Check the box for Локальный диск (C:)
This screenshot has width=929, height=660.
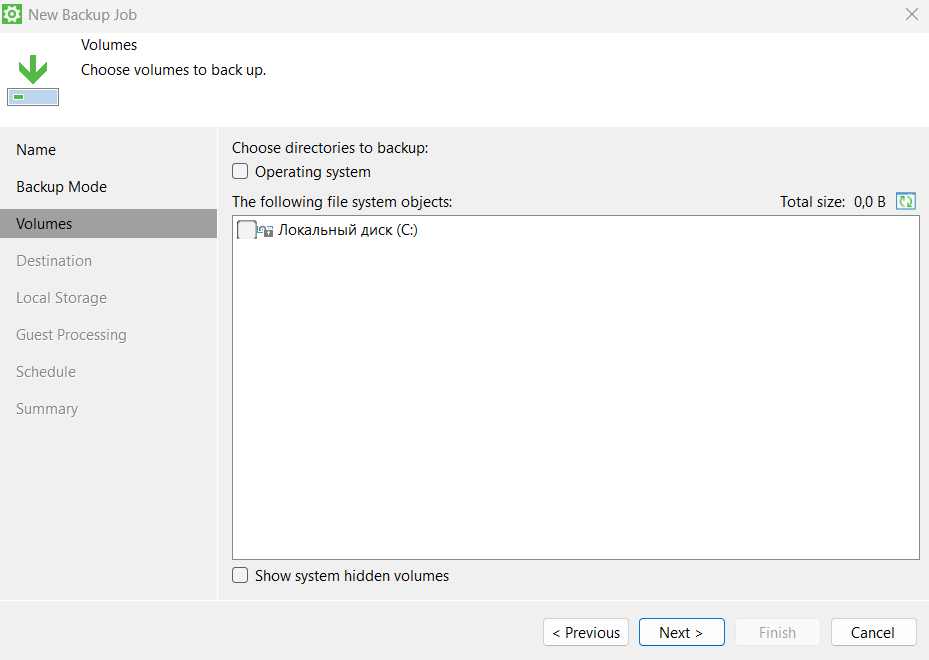[246, 231]
